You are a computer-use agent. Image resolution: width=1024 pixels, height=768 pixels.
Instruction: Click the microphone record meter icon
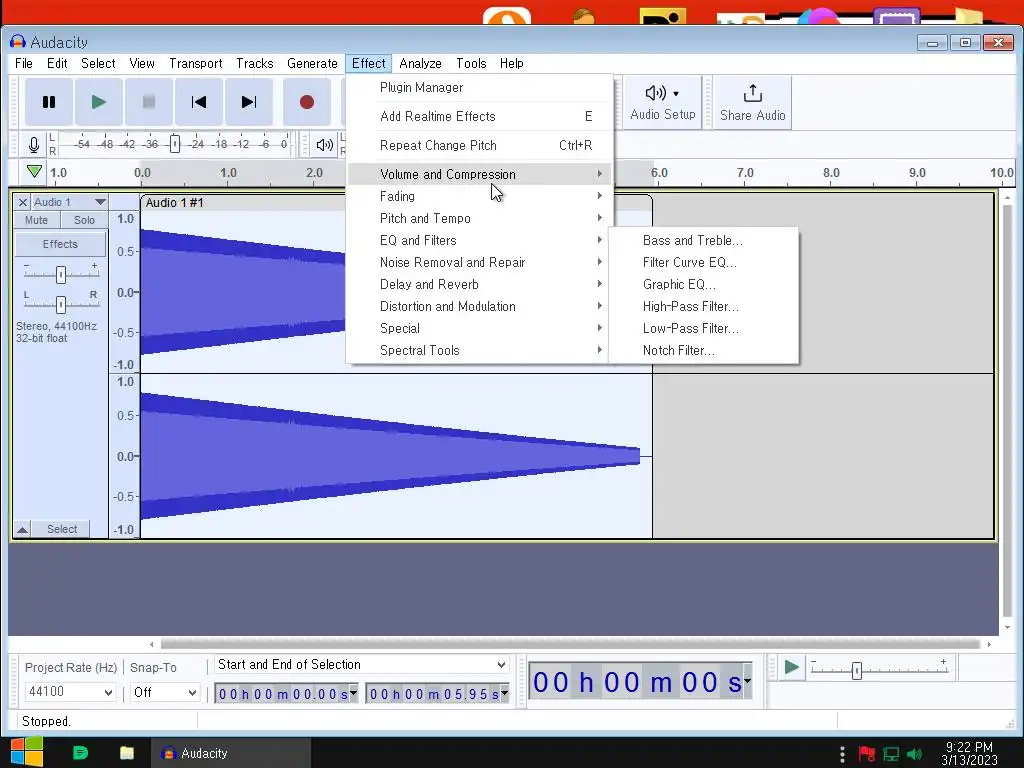click(x=34, y=144)
